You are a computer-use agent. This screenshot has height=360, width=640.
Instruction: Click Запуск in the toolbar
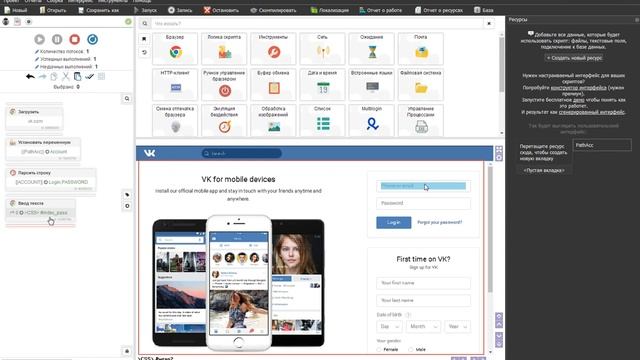coord(145,10)
